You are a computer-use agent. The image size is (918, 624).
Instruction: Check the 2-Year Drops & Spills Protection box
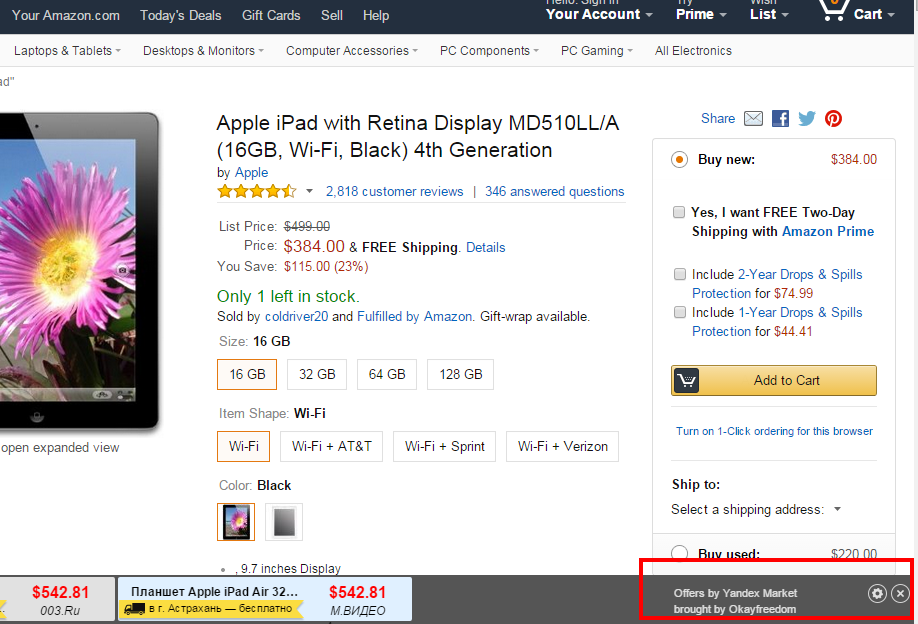tap(680, 274)
